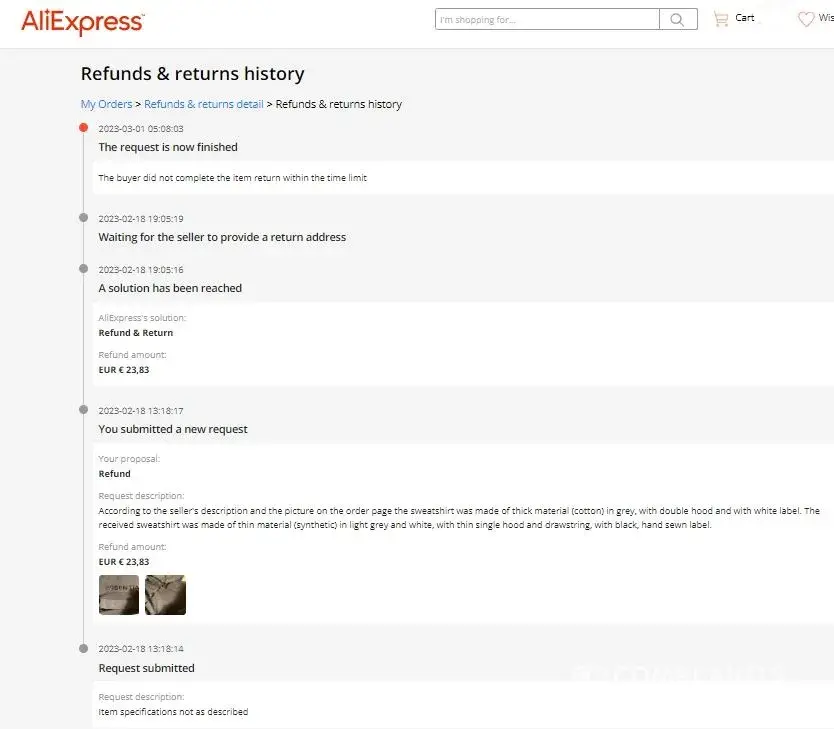Click the red timeline dot for 2023-03-01

[x=84, y=128]
